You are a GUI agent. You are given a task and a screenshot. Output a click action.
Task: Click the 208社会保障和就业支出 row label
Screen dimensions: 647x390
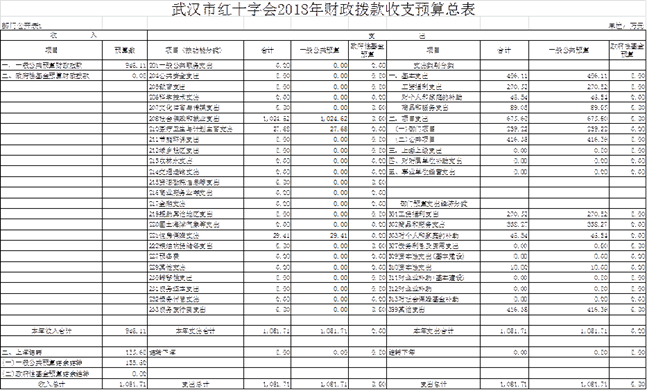pyautogui.click(x=184, y=119)
